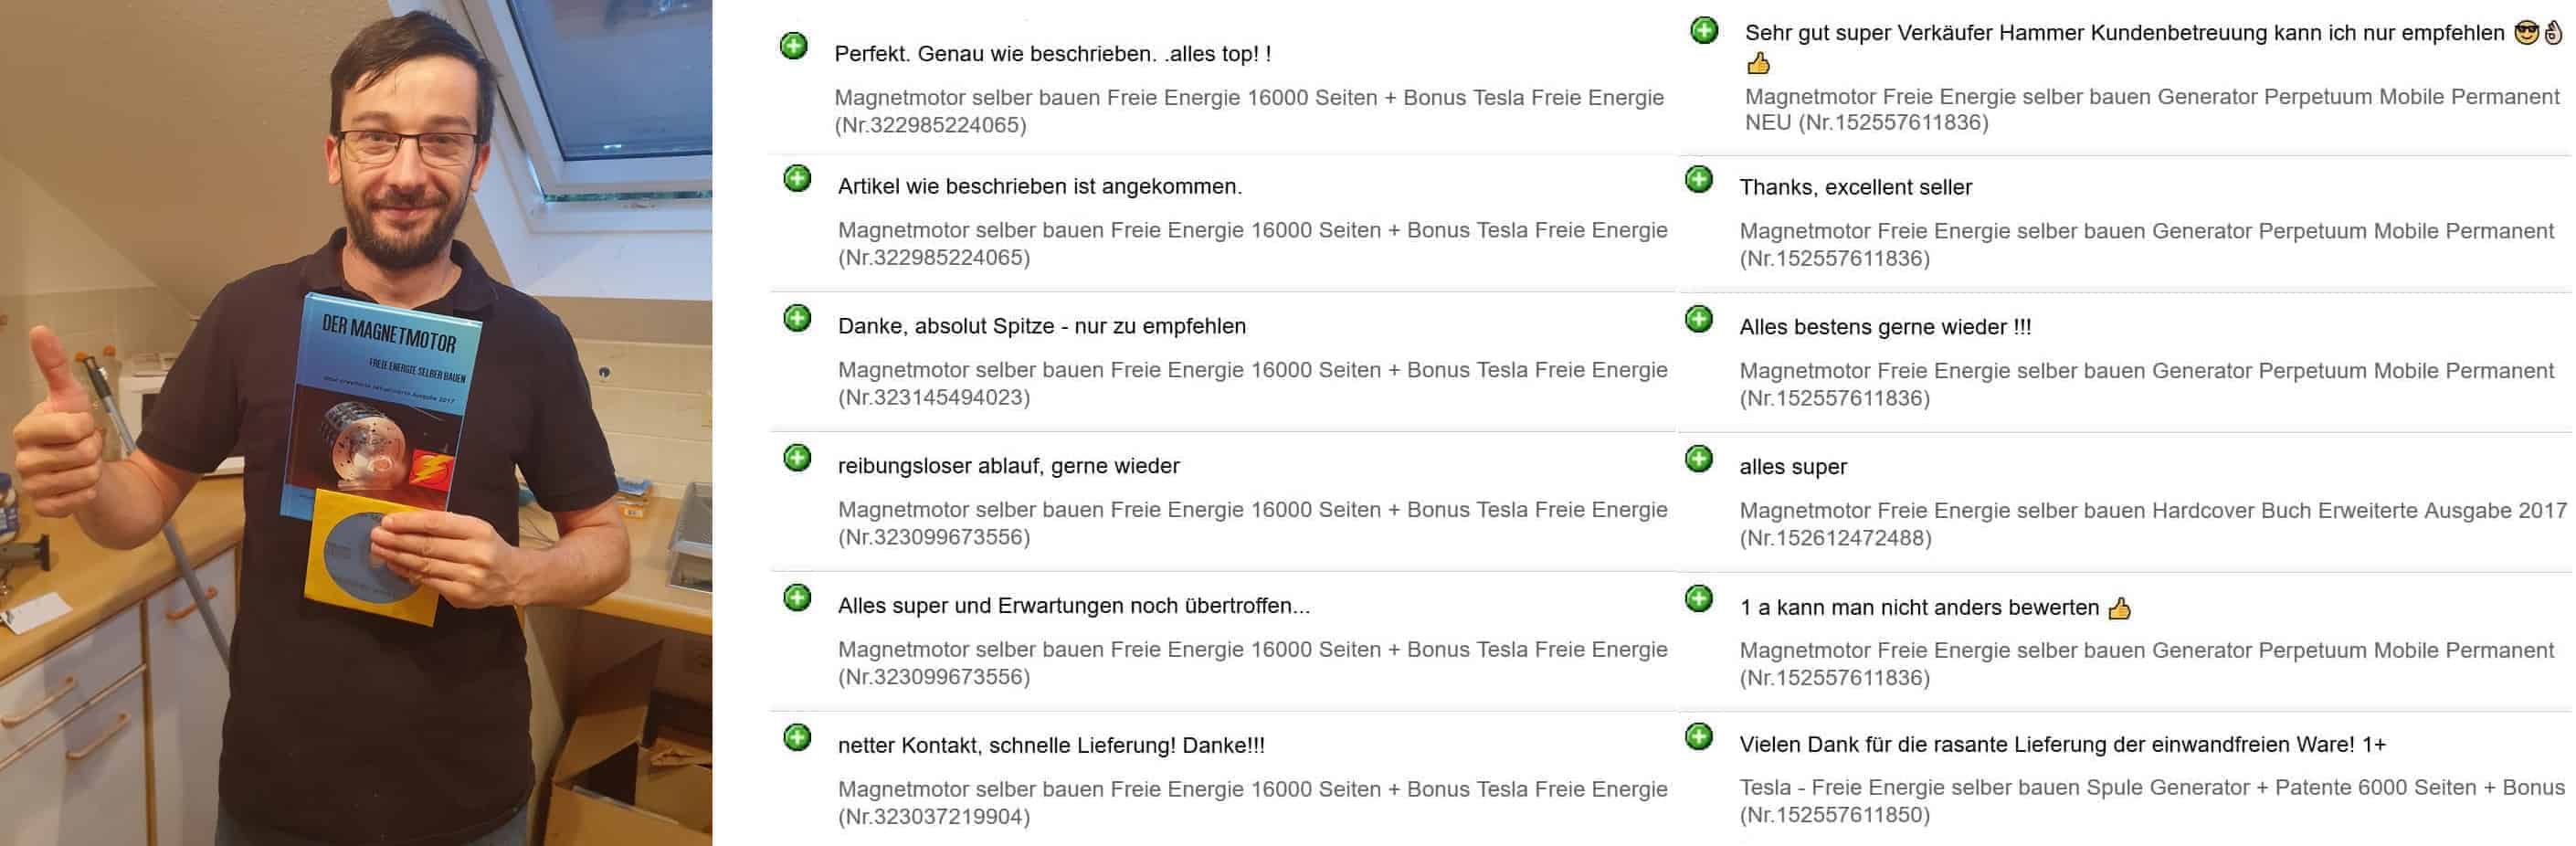Open Tesla Spule Generator item Nr. 152557611850

[2150, 801]
